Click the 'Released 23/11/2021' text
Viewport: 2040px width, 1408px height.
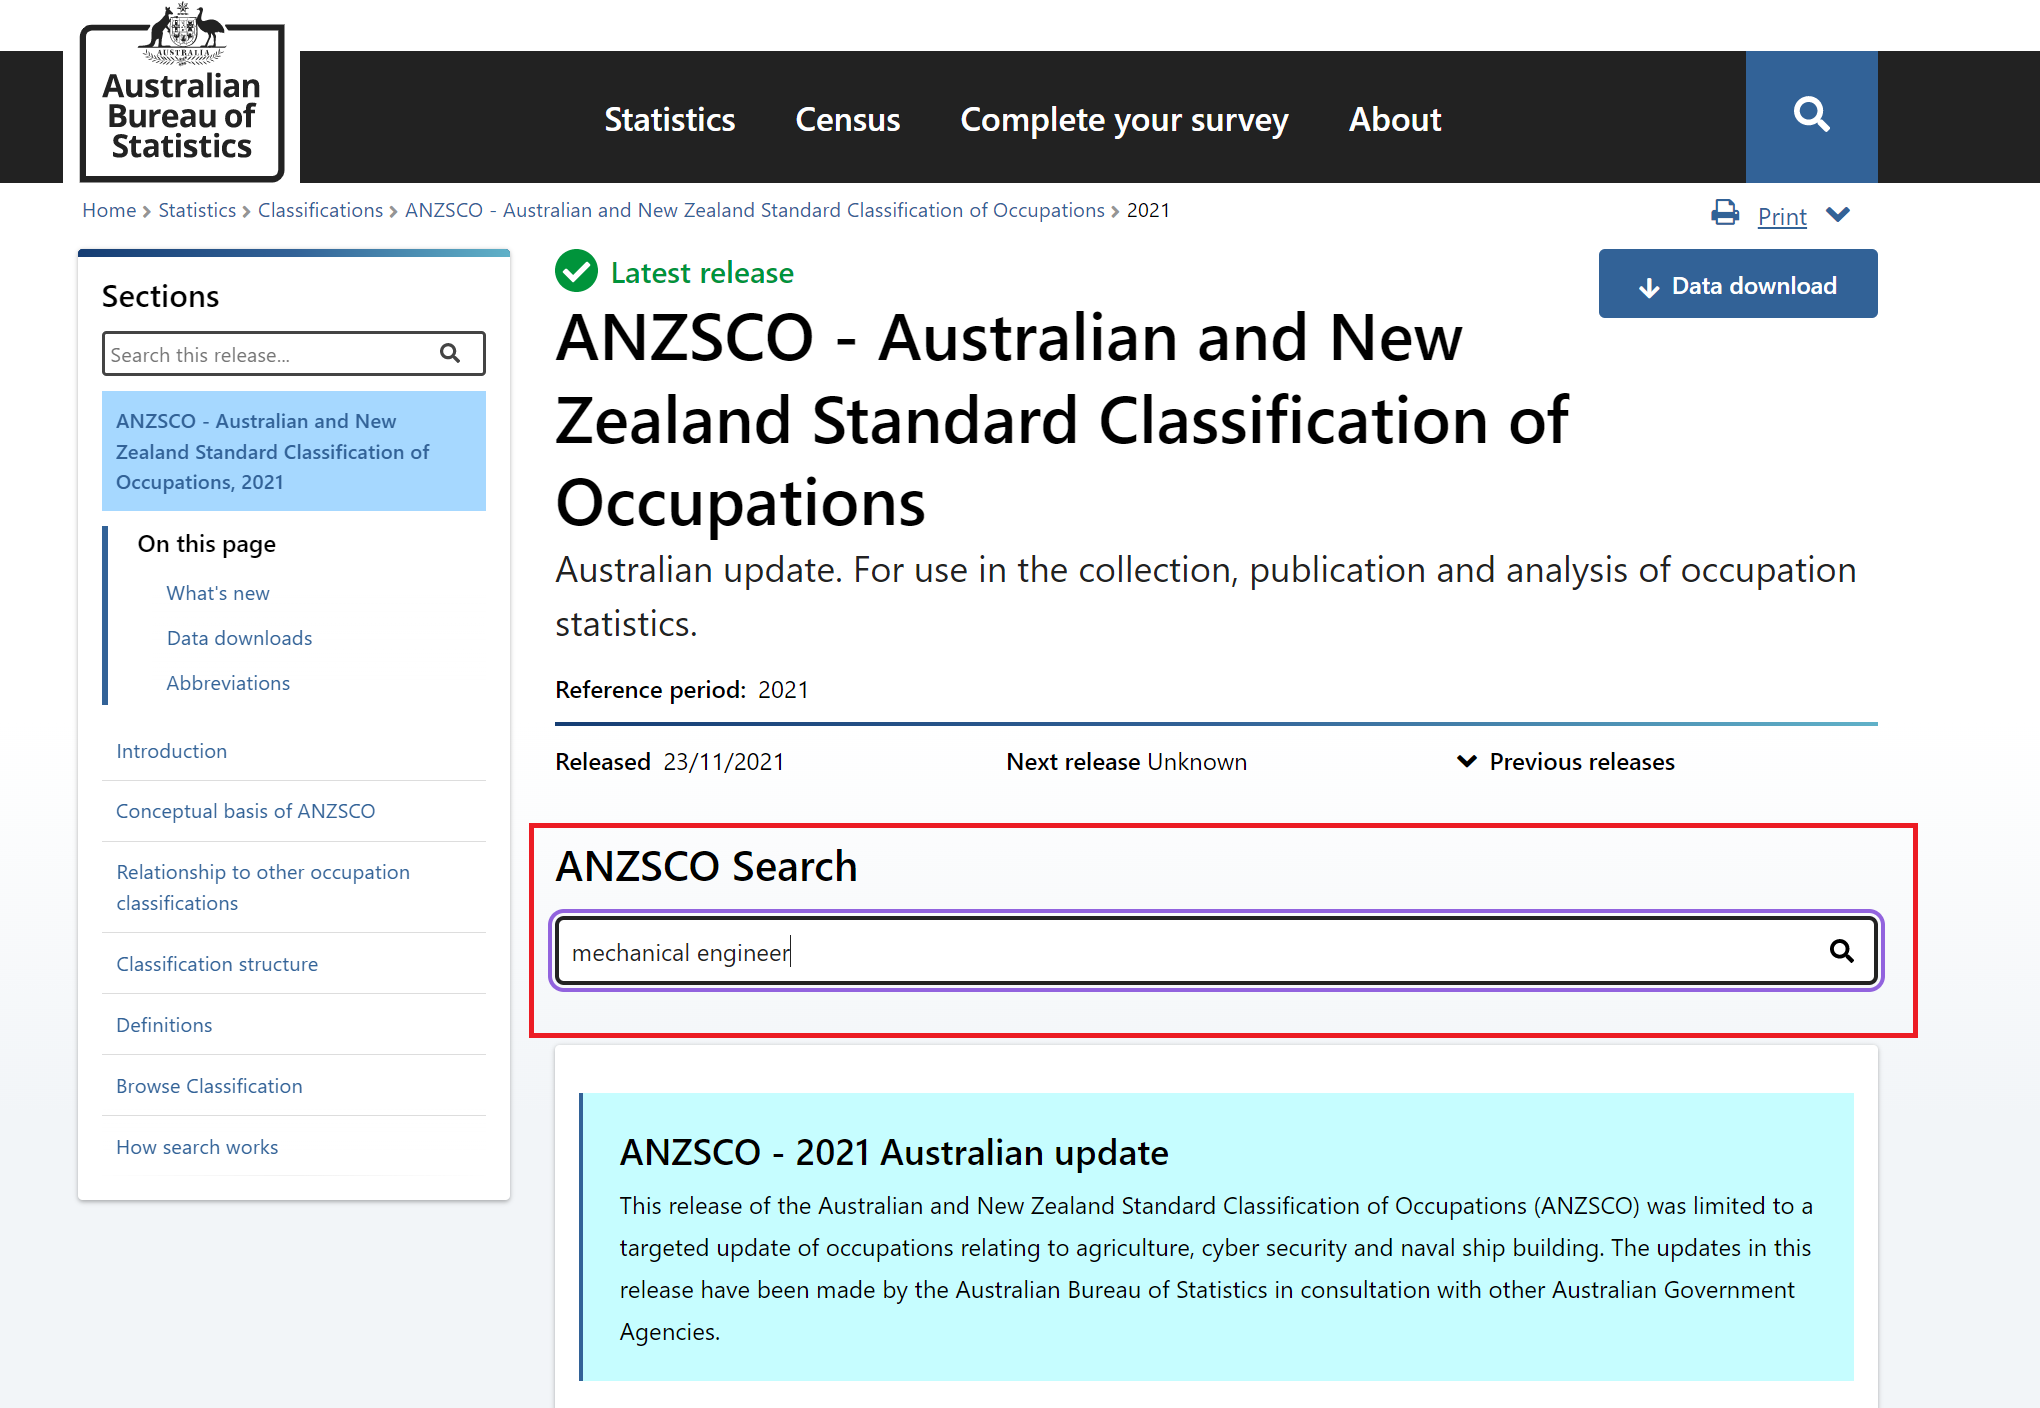pos(670,762)
